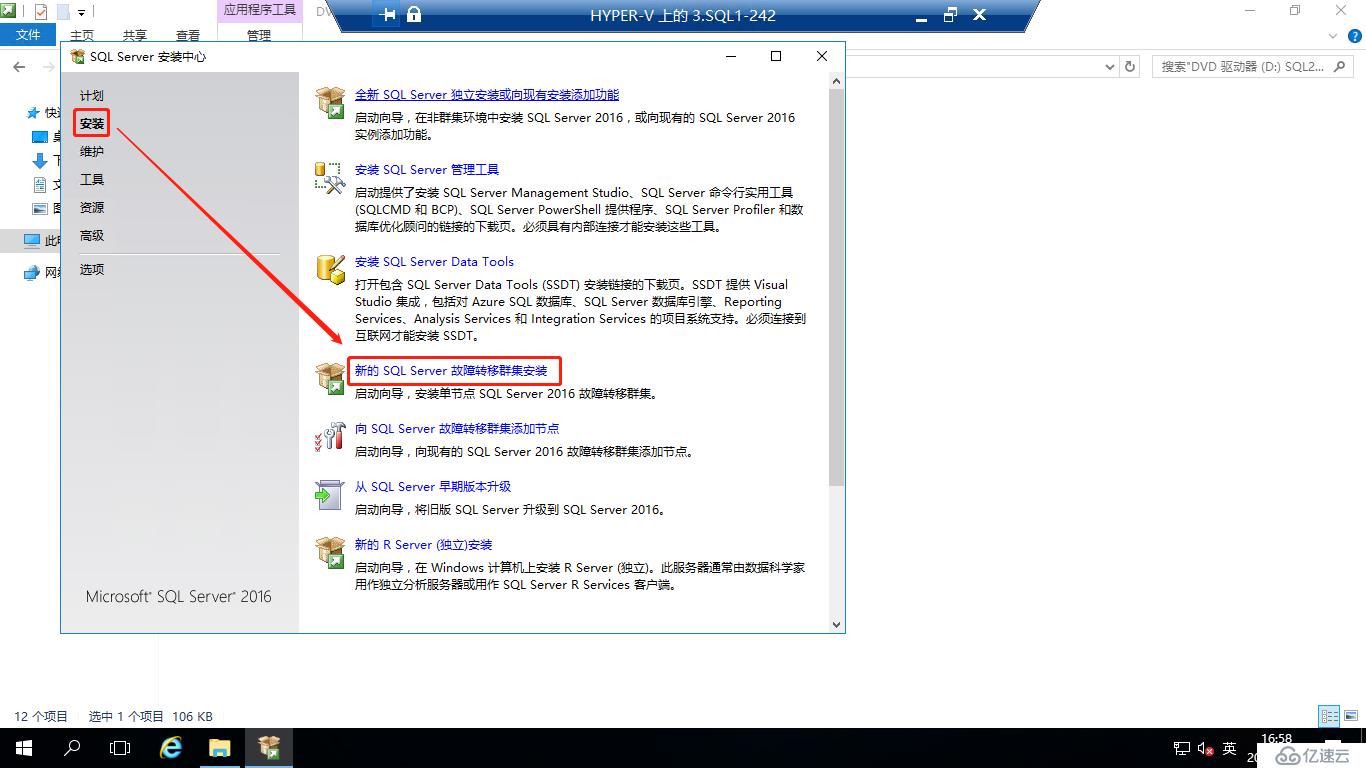The image size is (1366, 768).
Task: Click quick access star in Explorer tree
Action: (33, 114)
